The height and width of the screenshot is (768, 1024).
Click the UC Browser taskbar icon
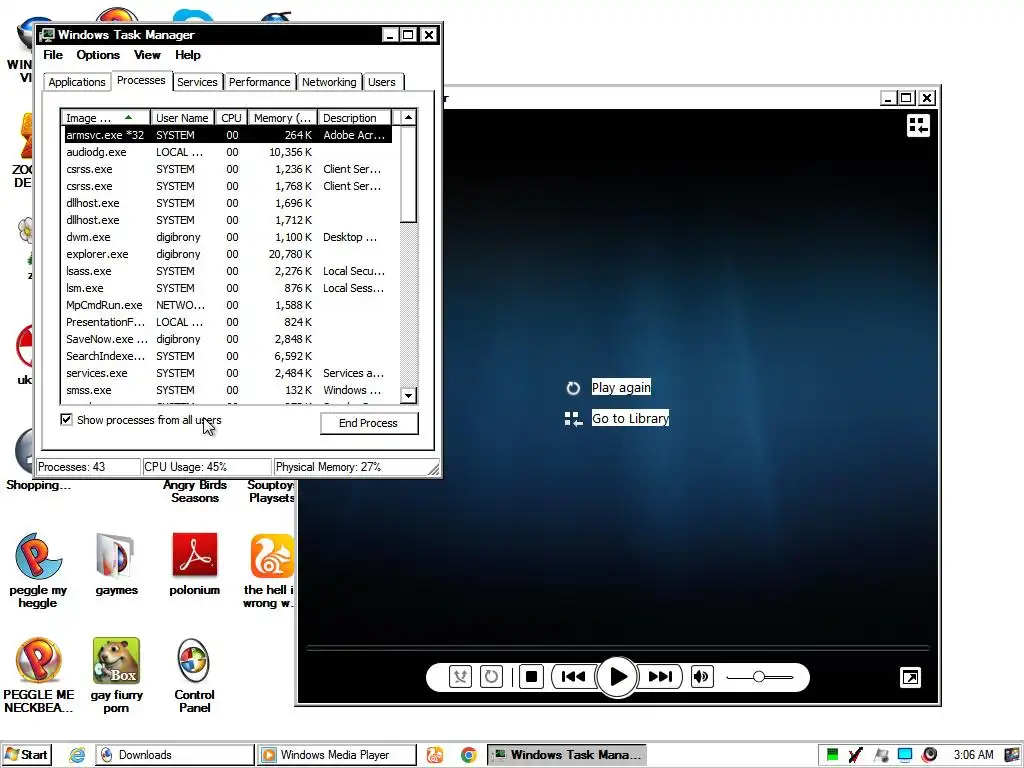pos(435,756)
